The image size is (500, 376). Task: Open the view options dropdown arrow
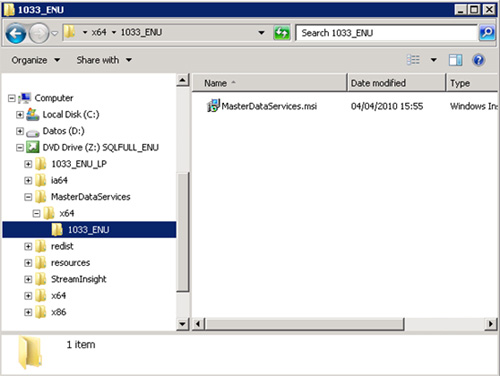[x=434, y=60]
